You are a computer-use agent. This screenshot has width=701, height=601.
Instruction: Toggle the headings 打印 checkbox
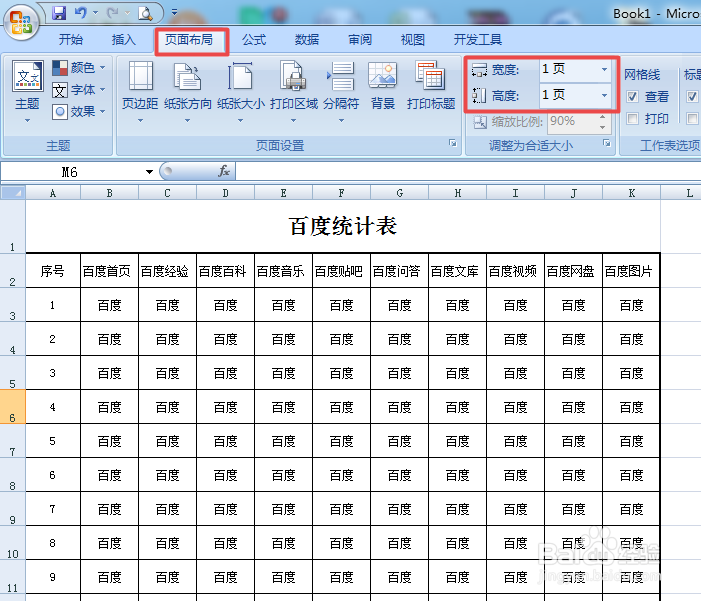692,119
